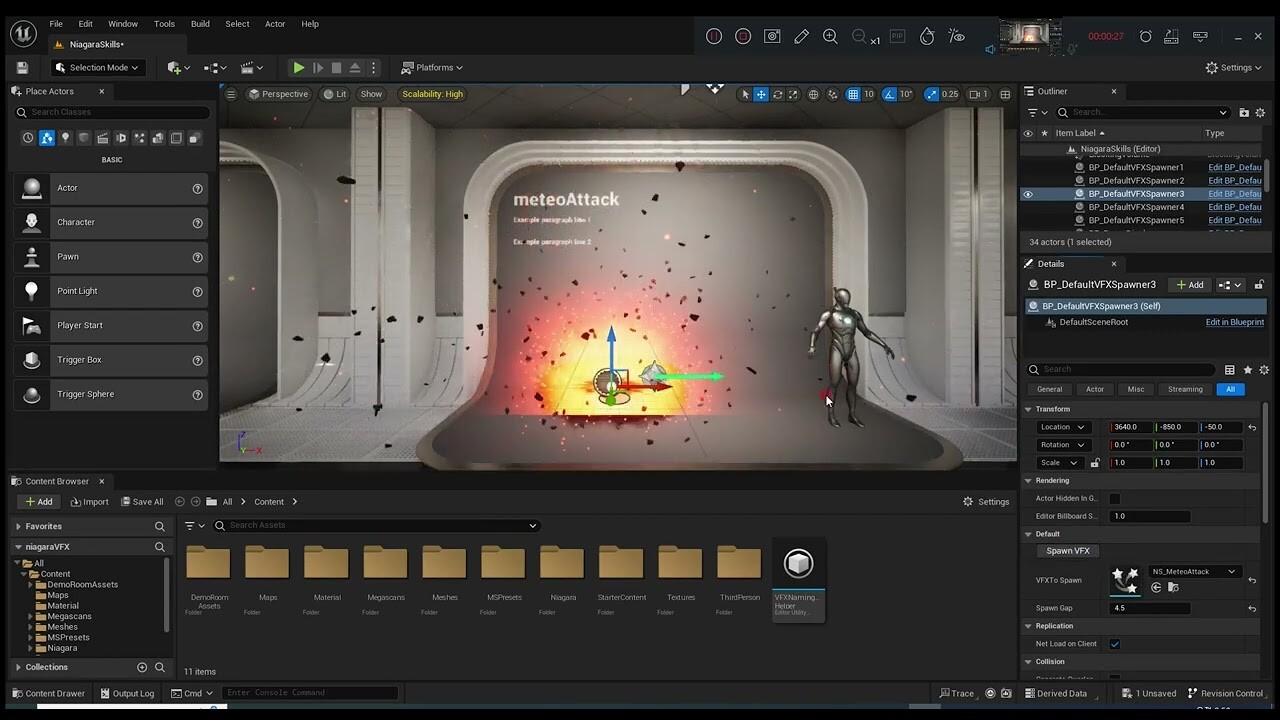This screenshot has height=720, width=1280.
Task: Select the scale transform tool in viewport
Action: point(794,94)
